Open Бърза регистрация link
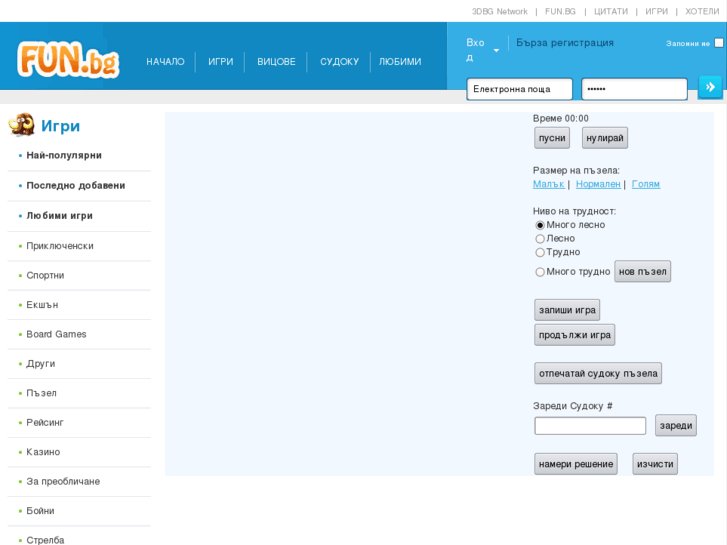The width and height of the screenshot is (727, 545). coord(565,43)
